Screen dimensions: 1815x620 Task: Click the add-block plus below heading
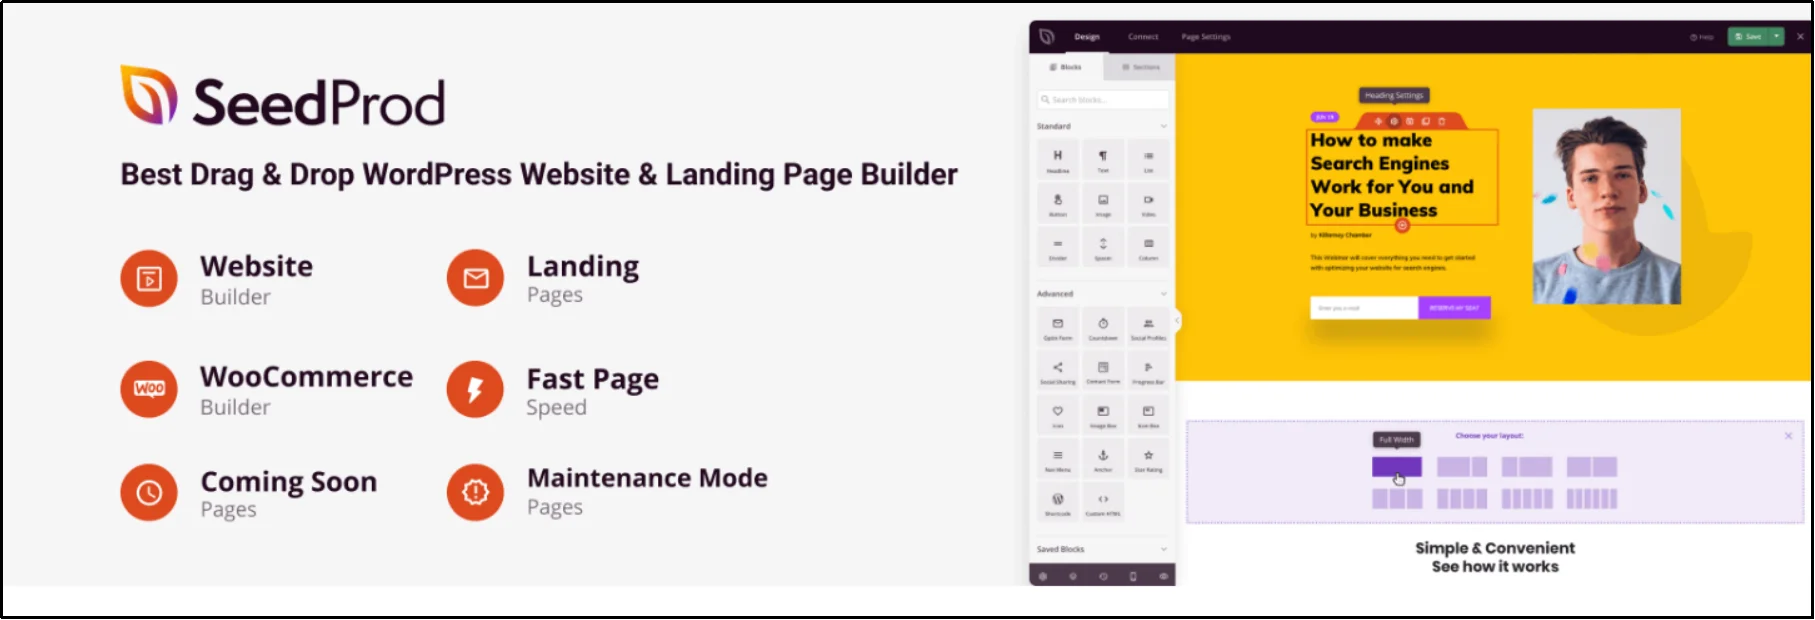pos(1402,225)
